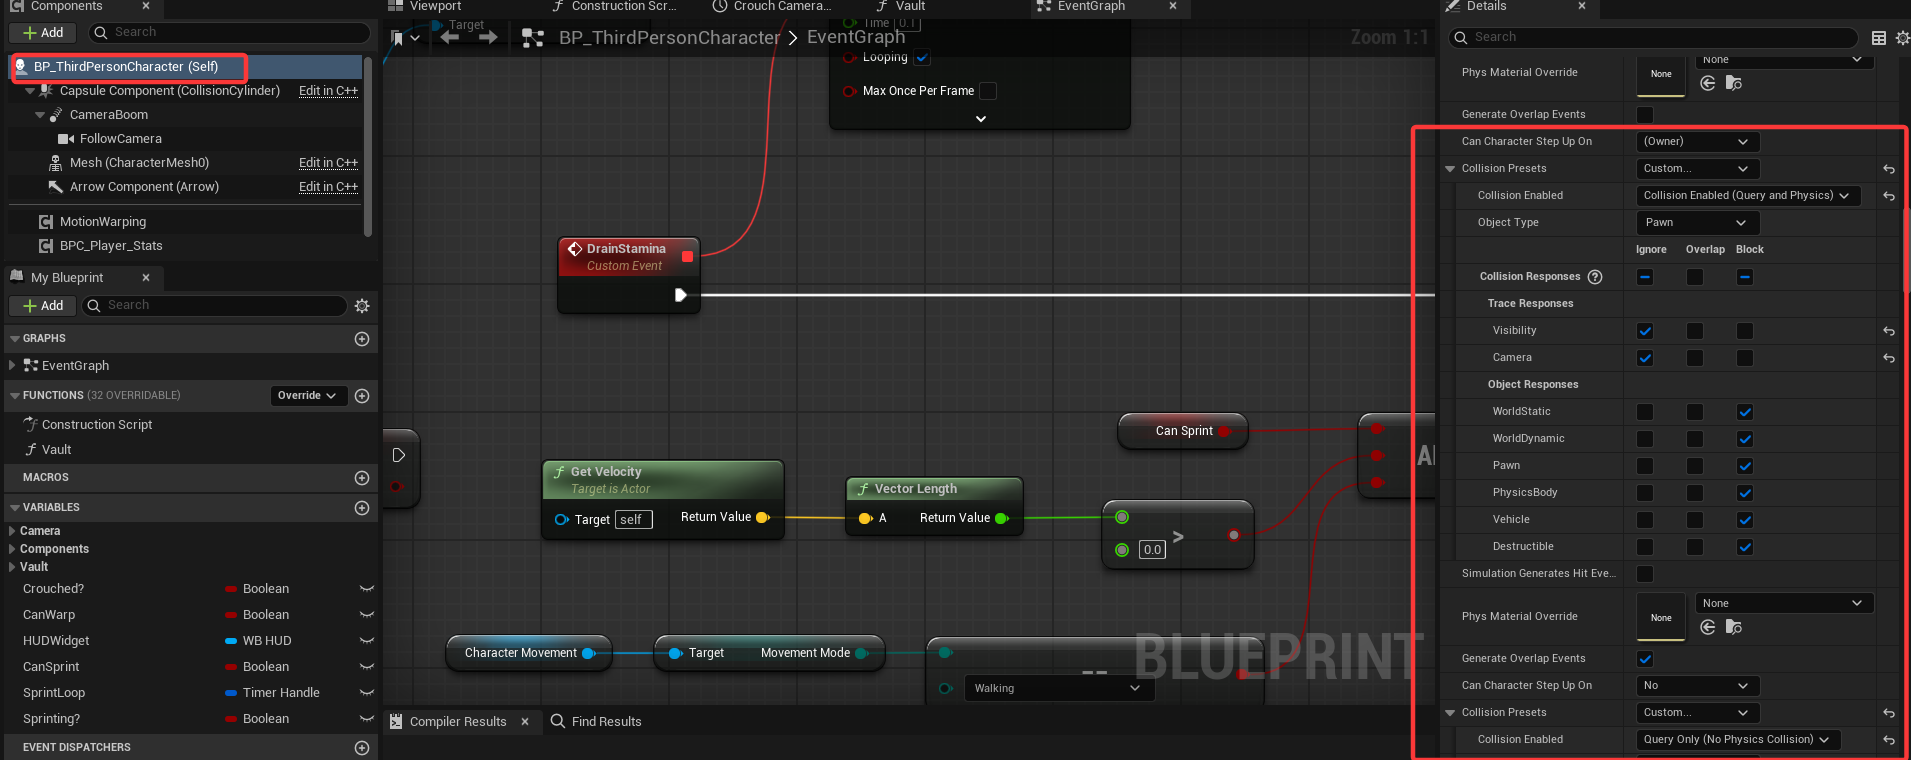Viewport: 1911px width, 760px height.
Task: Add a new function via FUNCTIONS plus icon
Action: (362, 396)
